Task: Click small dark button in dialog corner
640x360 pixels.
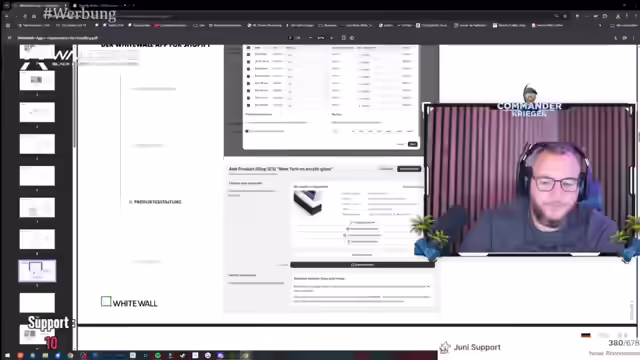Action: [x=412, y=144]
